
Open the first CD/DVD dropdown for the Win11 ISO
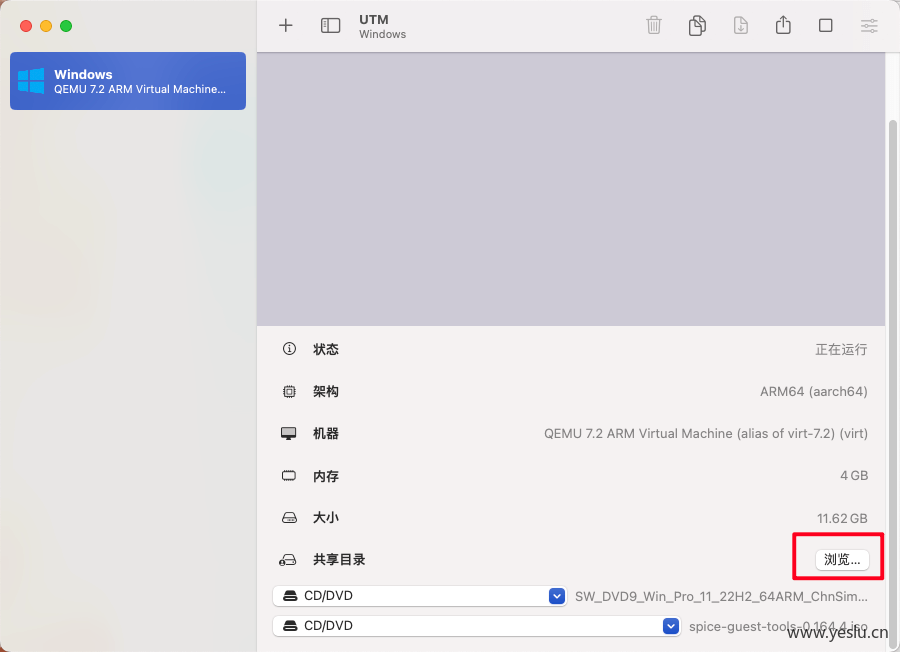click(x=420, y=596)
